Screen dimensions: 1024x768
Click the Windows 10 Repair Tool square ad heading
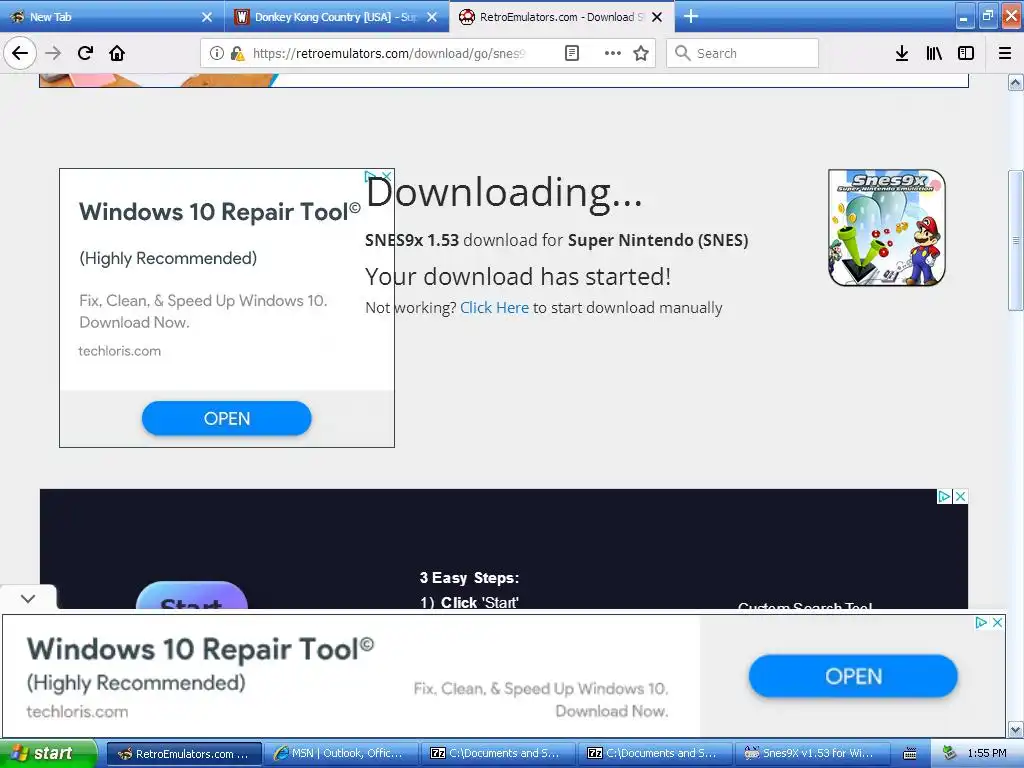tap(219, 212)
